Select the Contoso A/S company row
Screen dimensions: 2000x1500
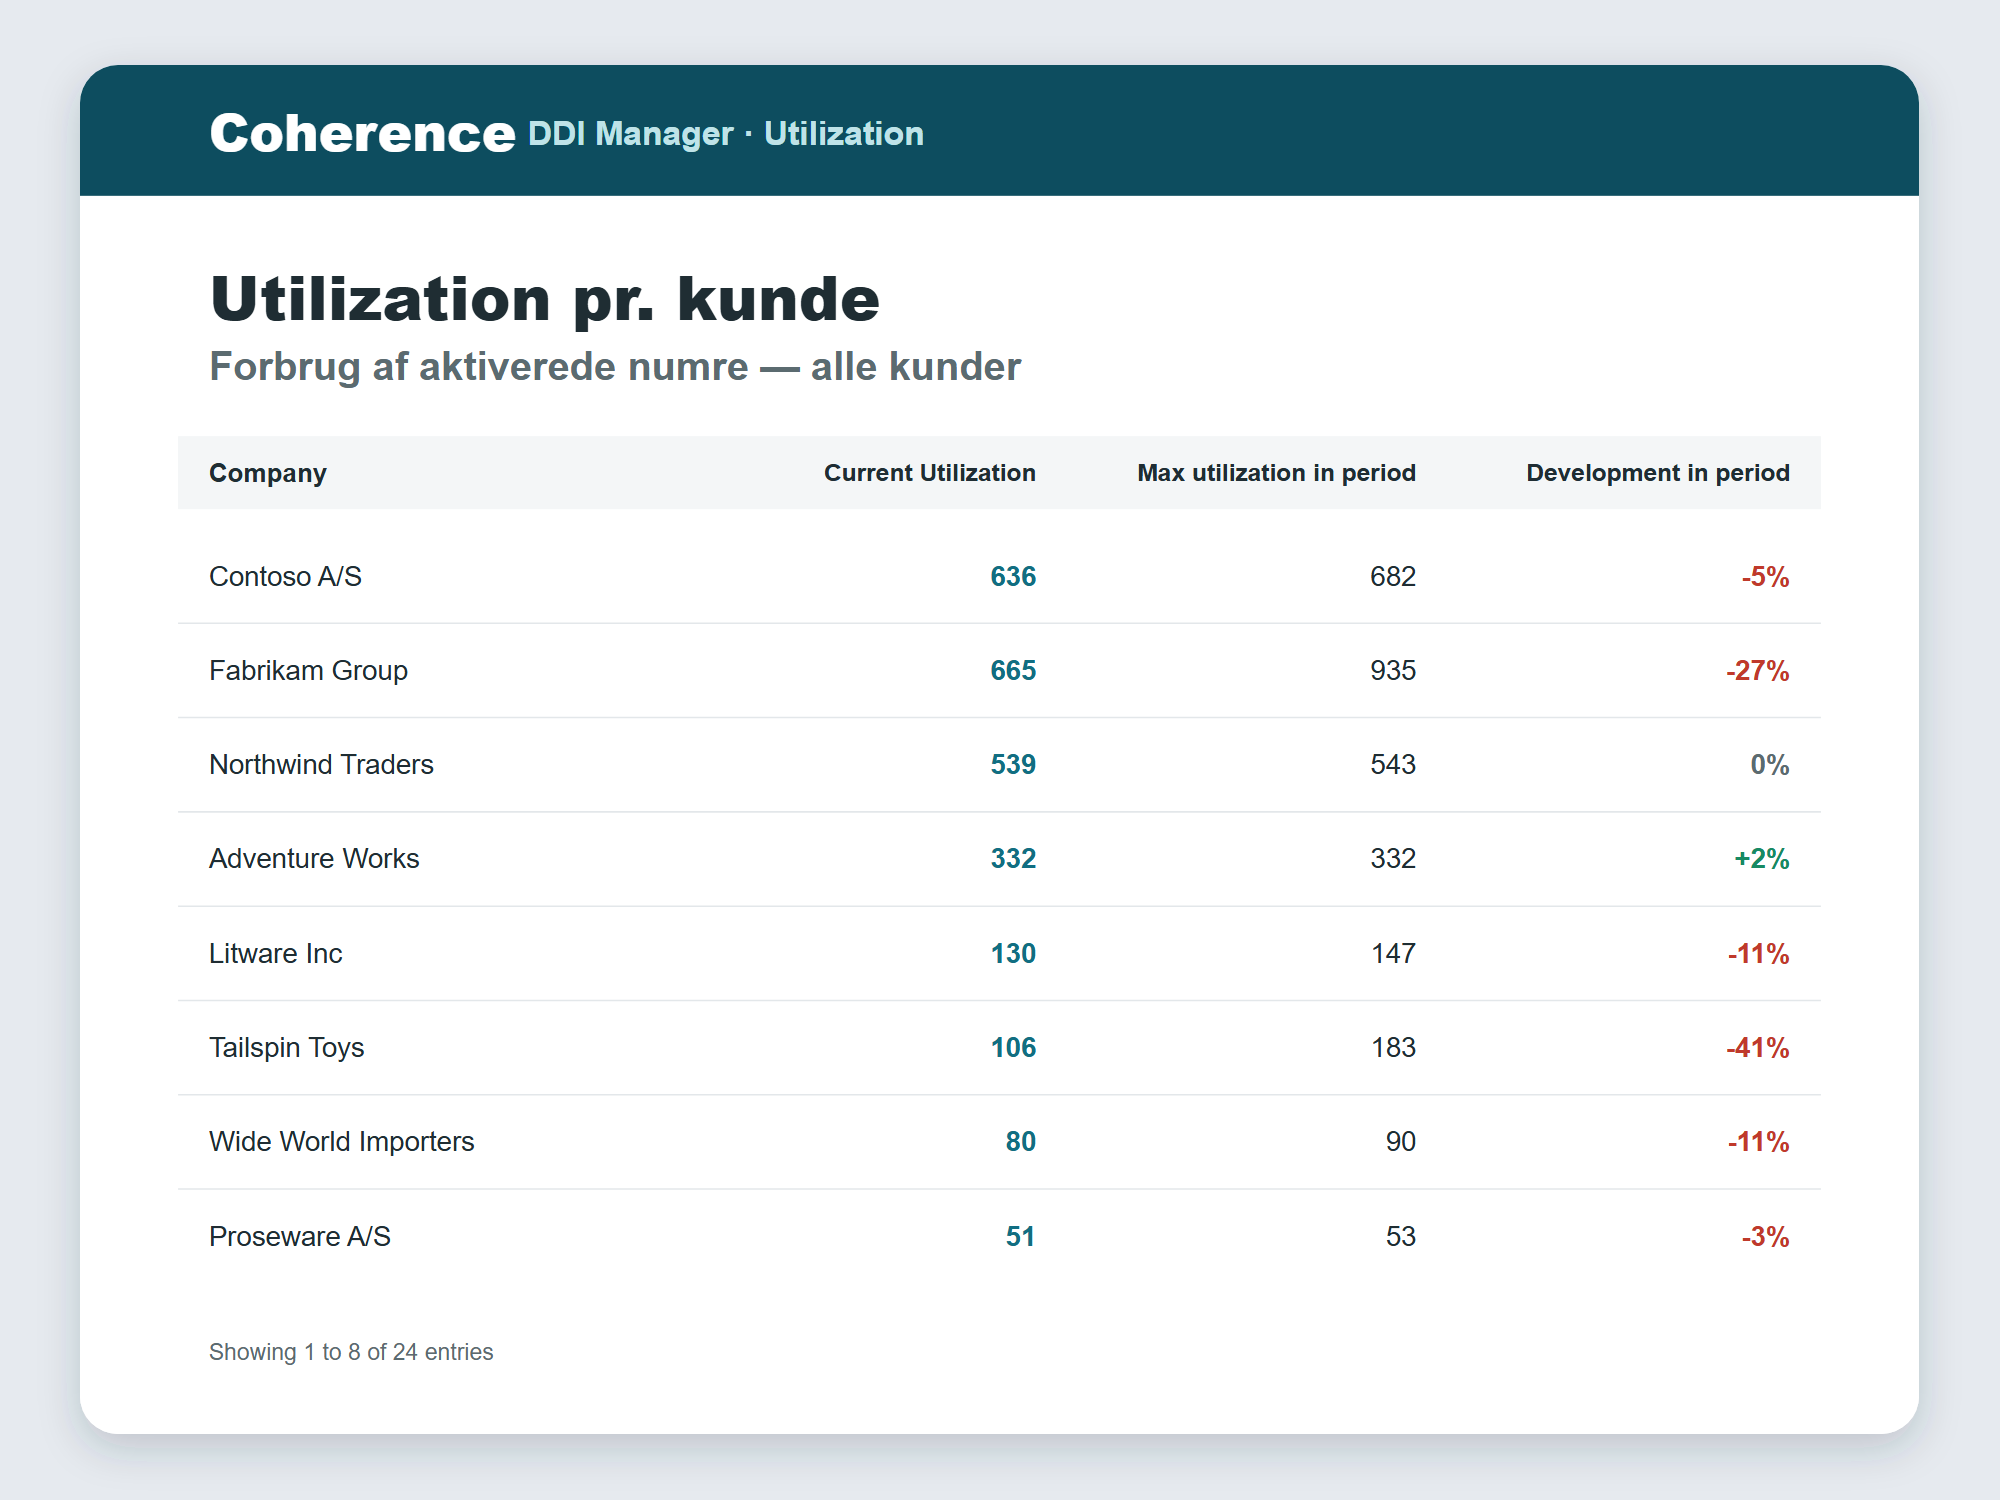[x=999, y=577]
